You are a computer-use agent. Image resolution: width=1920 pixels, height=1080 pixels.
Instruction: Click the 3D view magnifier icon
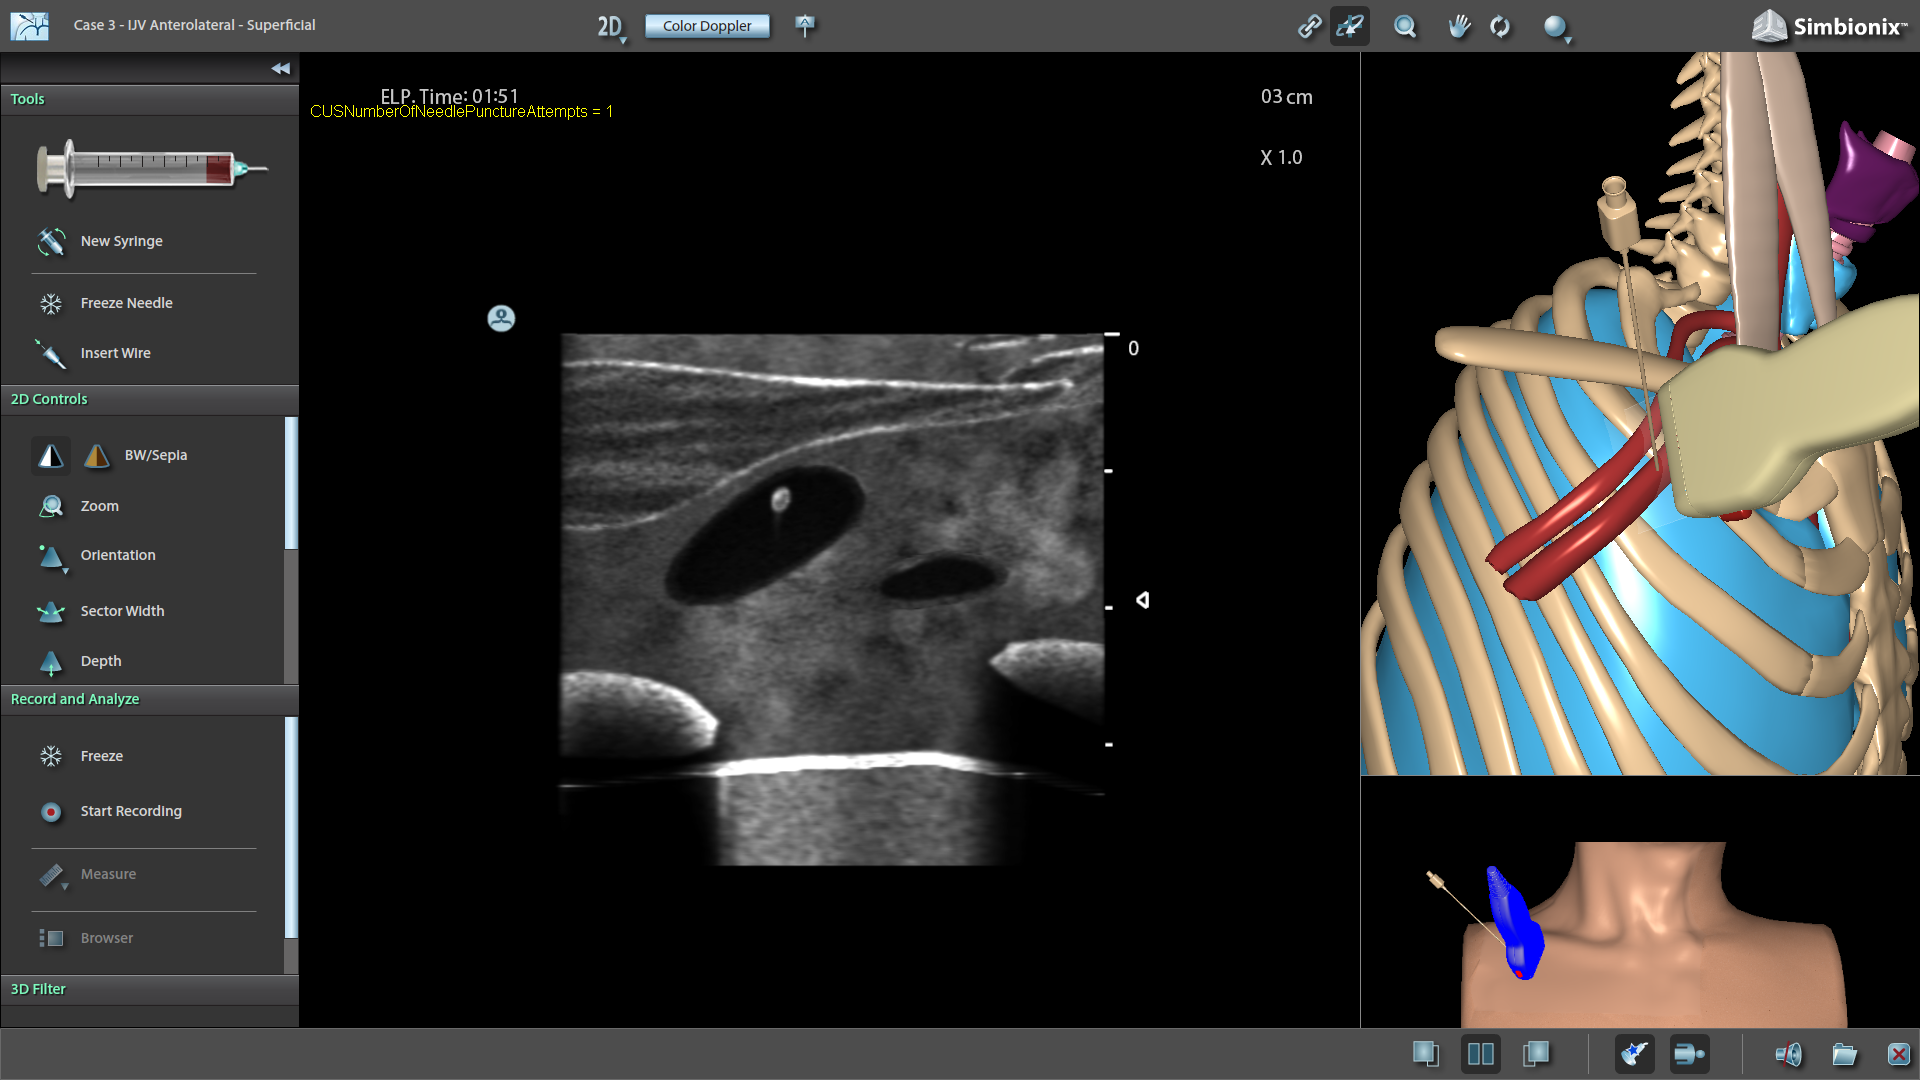point(1405,26)
